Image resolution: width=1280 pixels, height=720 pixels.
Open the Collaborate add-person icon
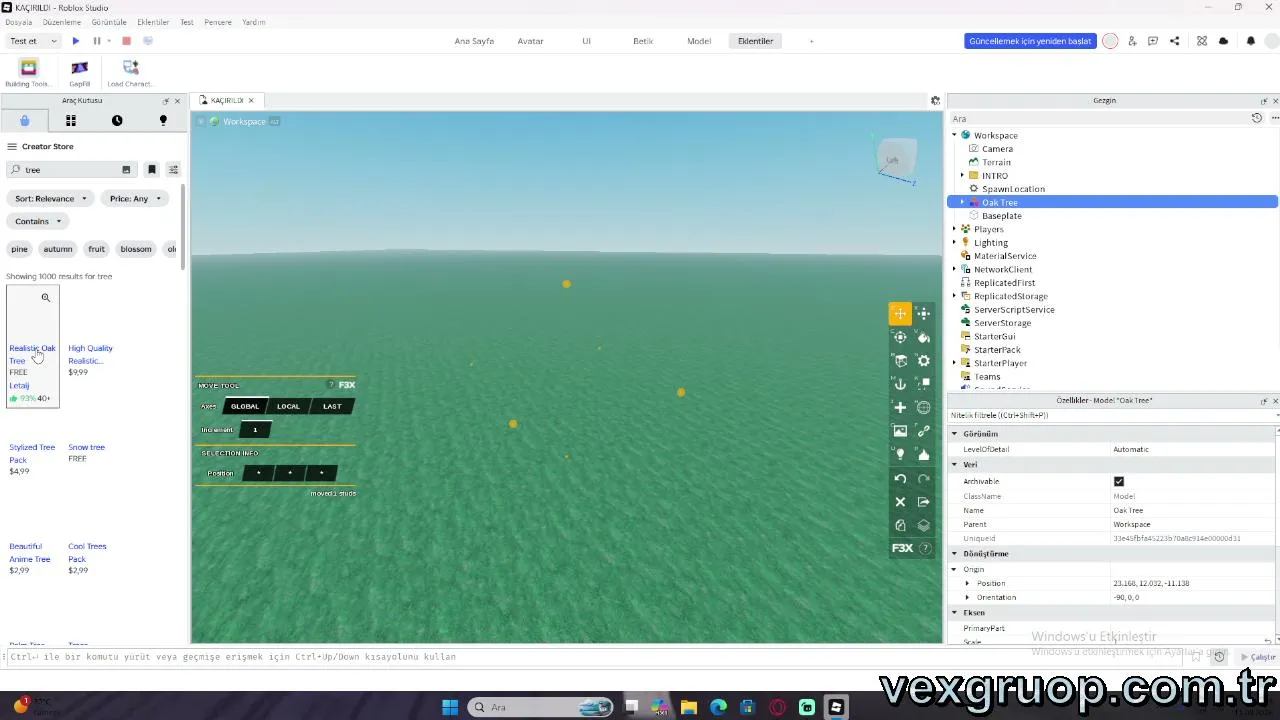coord(1132,41)
